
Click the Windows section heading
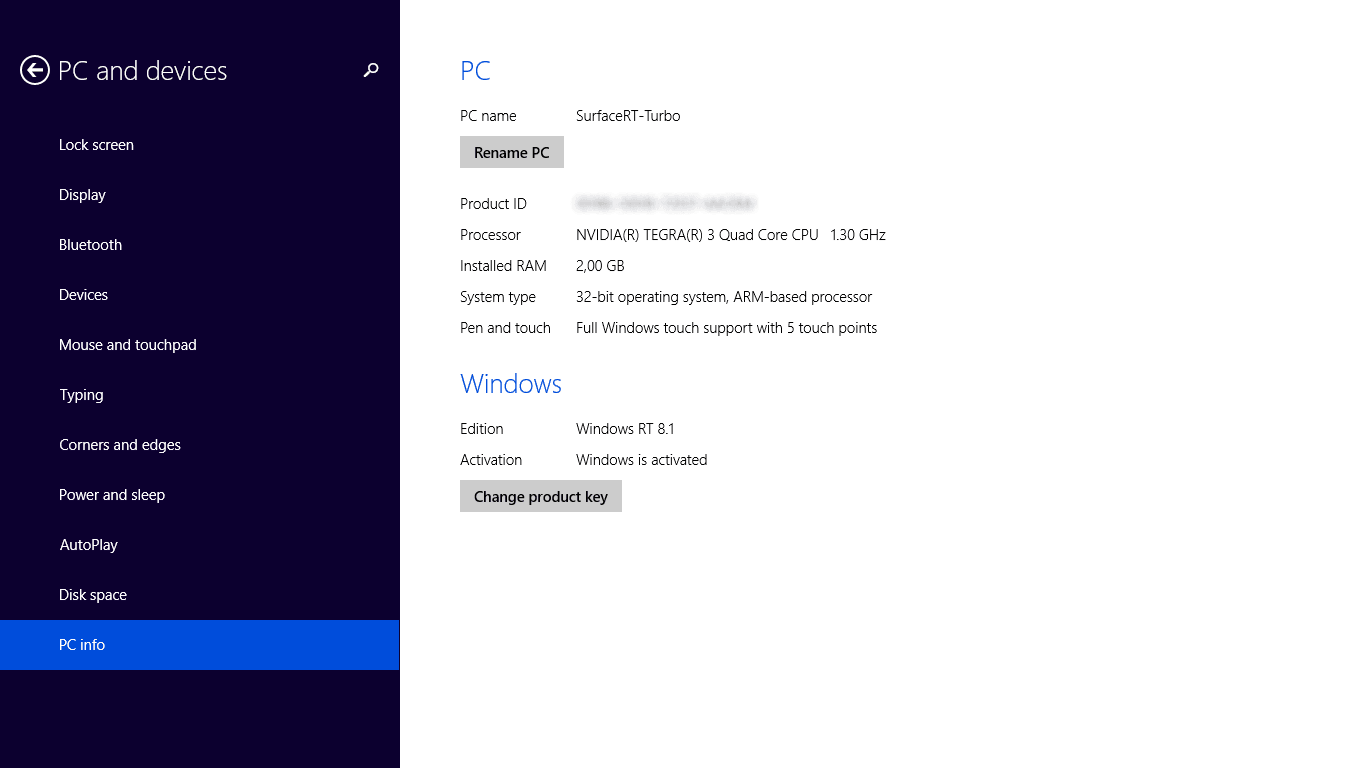pos(510,383)
